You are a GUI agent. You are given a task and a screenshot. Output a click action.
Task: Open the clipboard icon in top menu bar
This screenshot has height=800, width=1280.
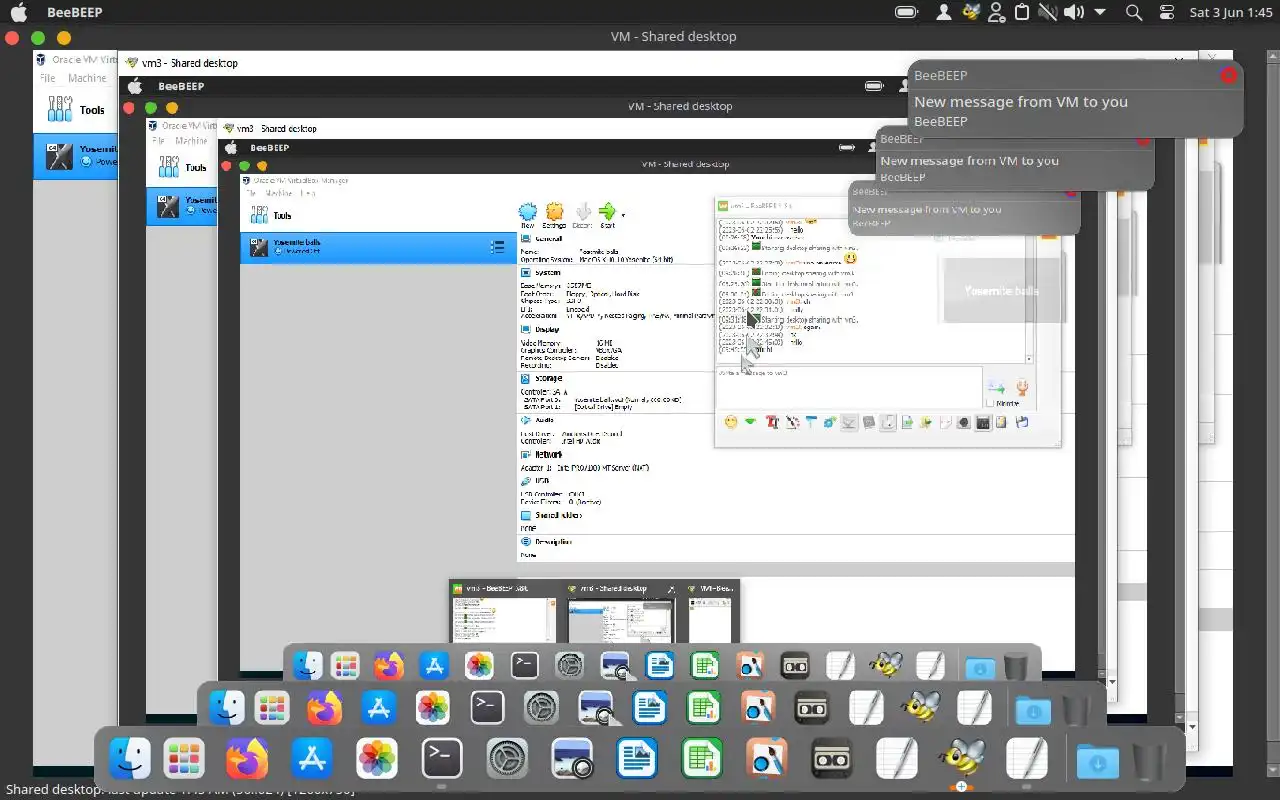[1022, 12]
